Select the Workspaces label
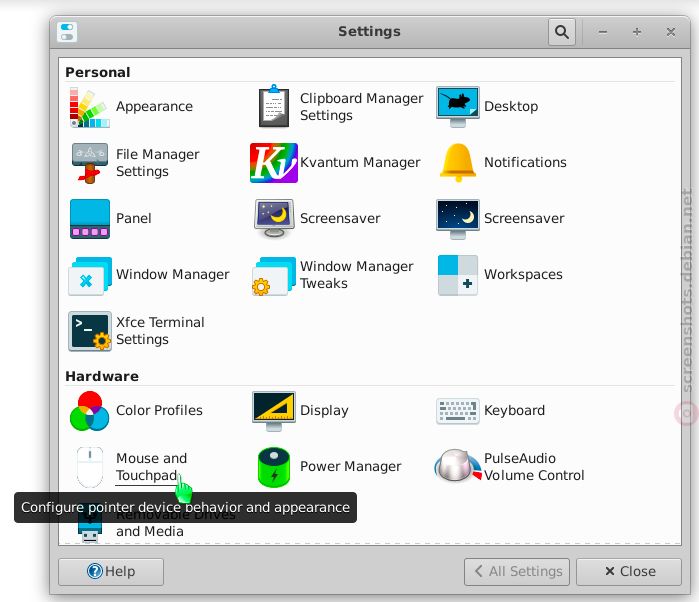The height and width of the screenshot is (602, 699). 523,275
